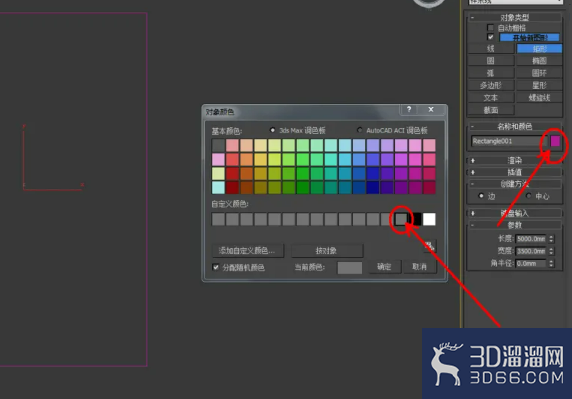
Task: Click the 当前颜色: label
Action: (x=310, y=267)
